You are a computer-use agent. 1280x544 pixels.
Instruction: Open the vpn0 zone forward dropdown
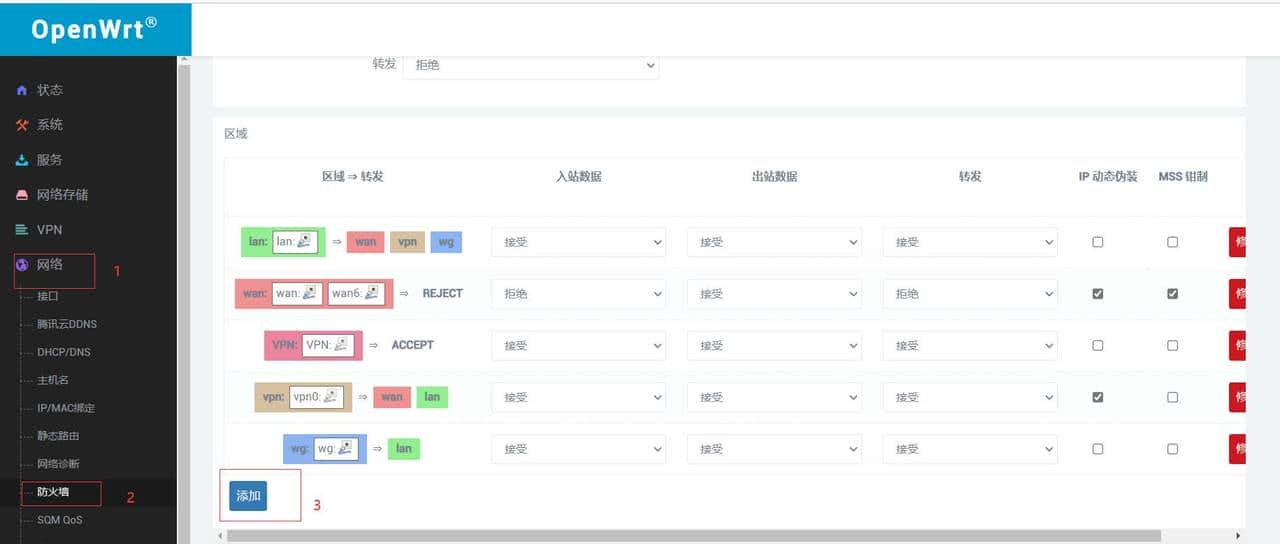tap(970, 397)
